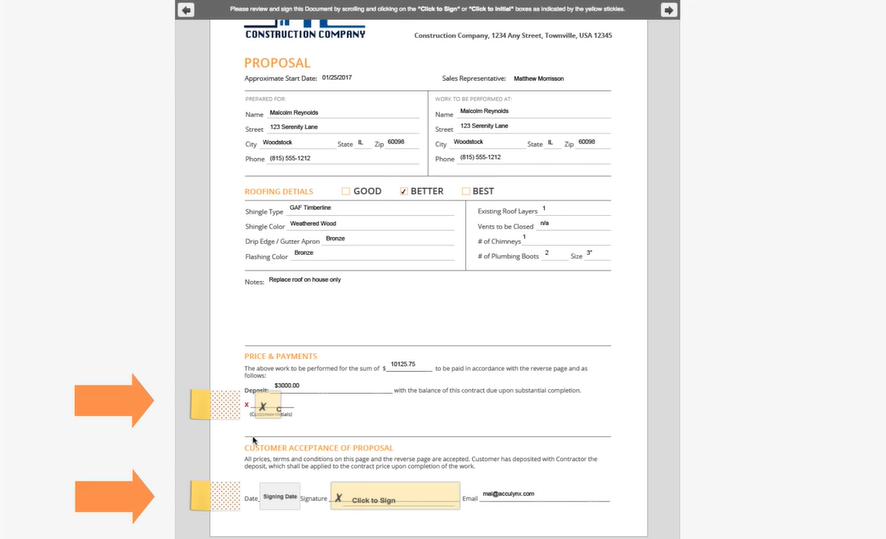Click the Flashing Color value Bronze

point(303,253)
